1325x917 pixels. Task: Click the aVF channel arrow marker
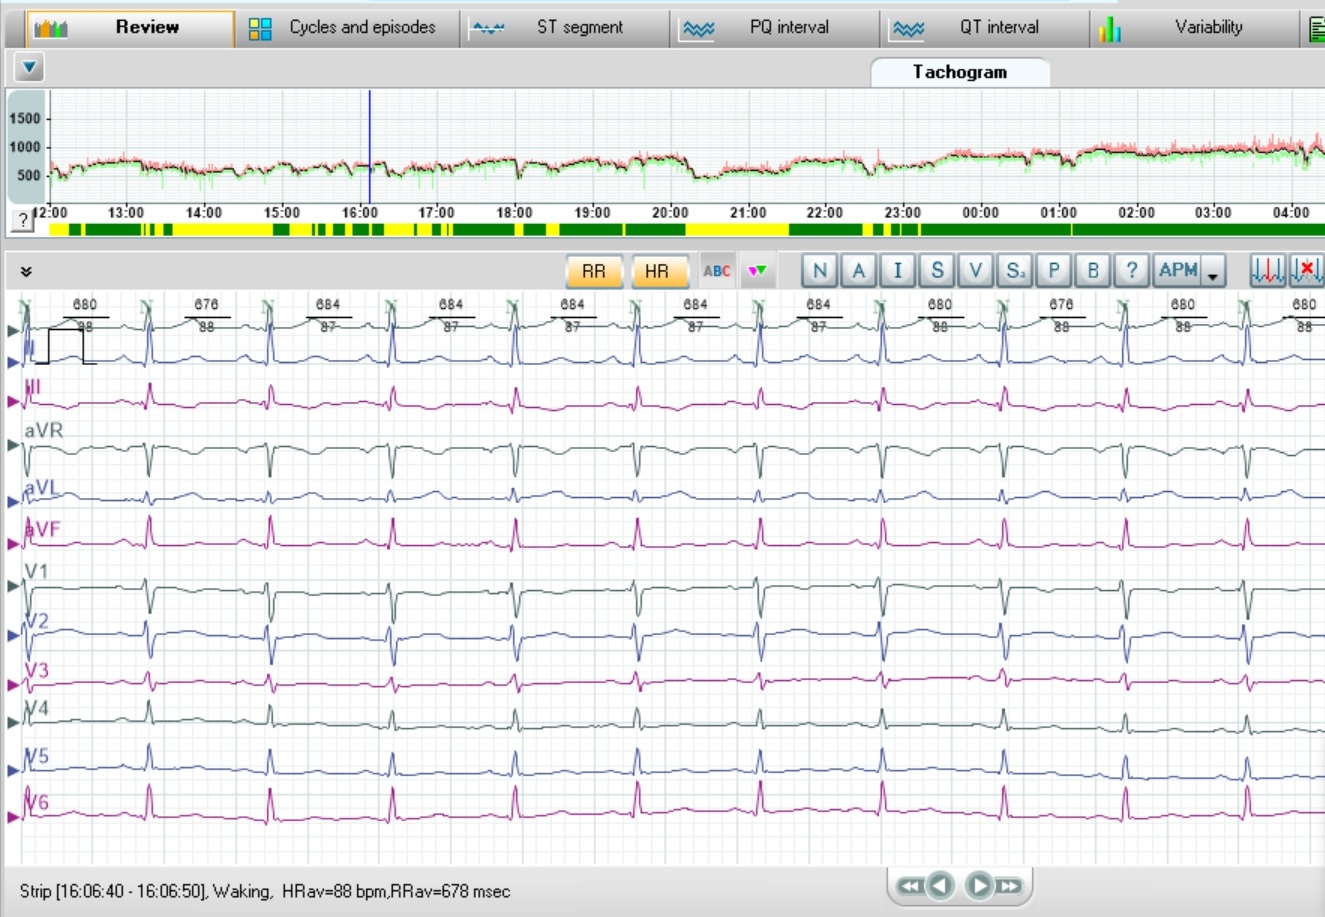13,545
